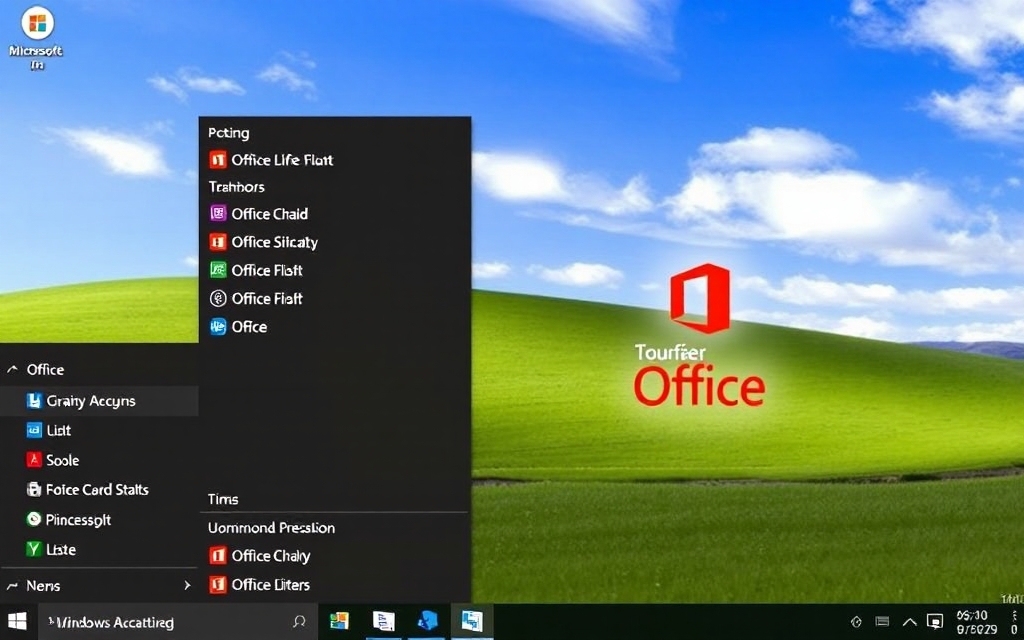Select the highlighted Graiiy Accyns entry
The height and width of the screenshot is (640, 1024).
click(x=99, y=401)
